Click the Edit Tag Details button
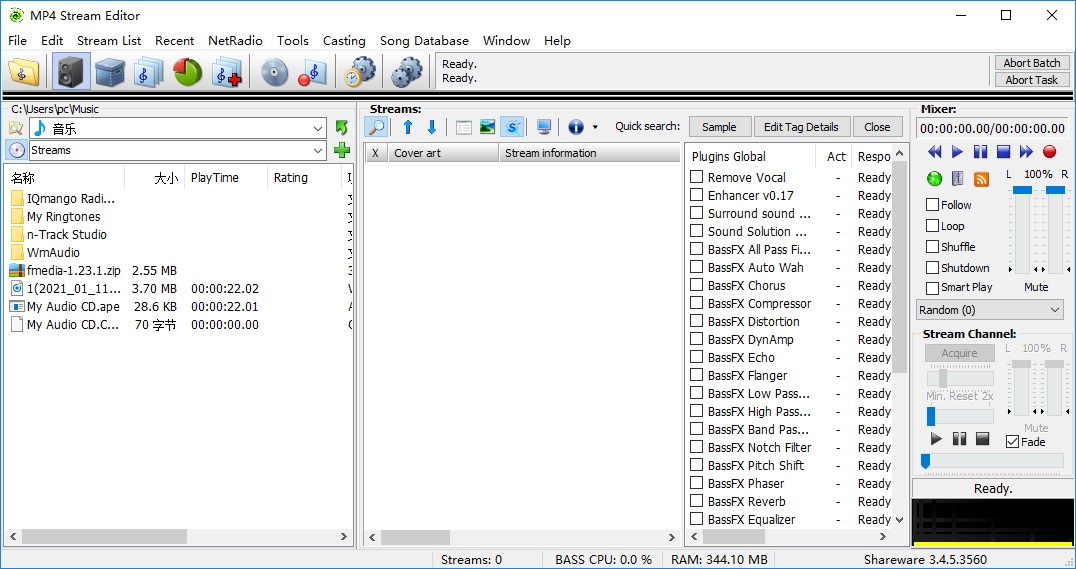The height and width of the screenshot is (569, 1076). (x=801, y=127)
